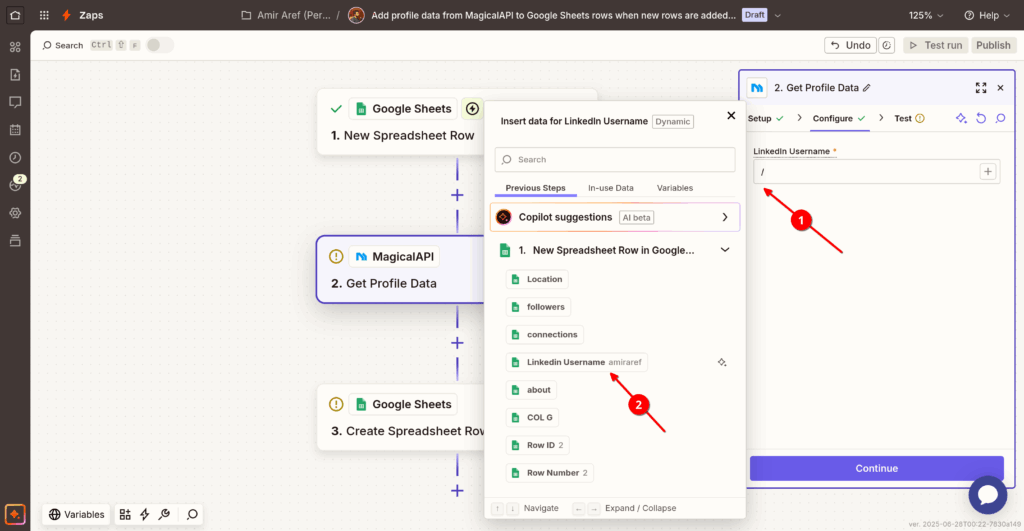Image resolution: width=1024 pixels, height=531 pixels.
Task: Click the search icon in bottom toolbar
Action: pyautogui.click(x=192, y=515)
